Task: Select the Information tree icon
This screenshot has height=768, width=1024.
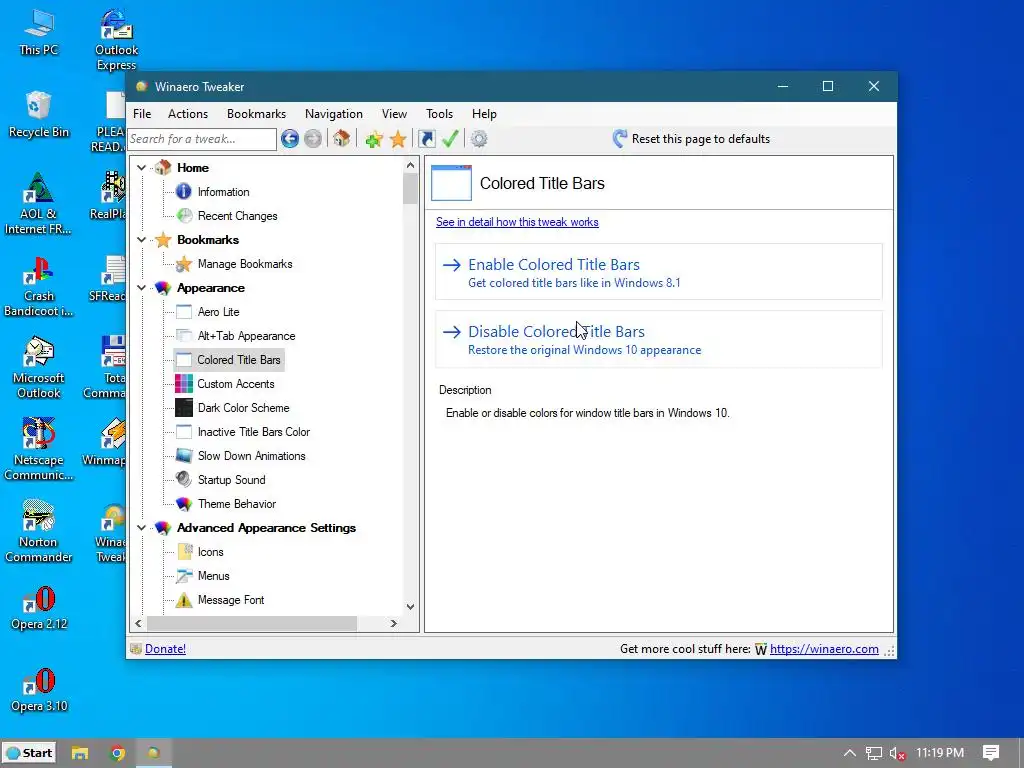Action: pos(184,191)
